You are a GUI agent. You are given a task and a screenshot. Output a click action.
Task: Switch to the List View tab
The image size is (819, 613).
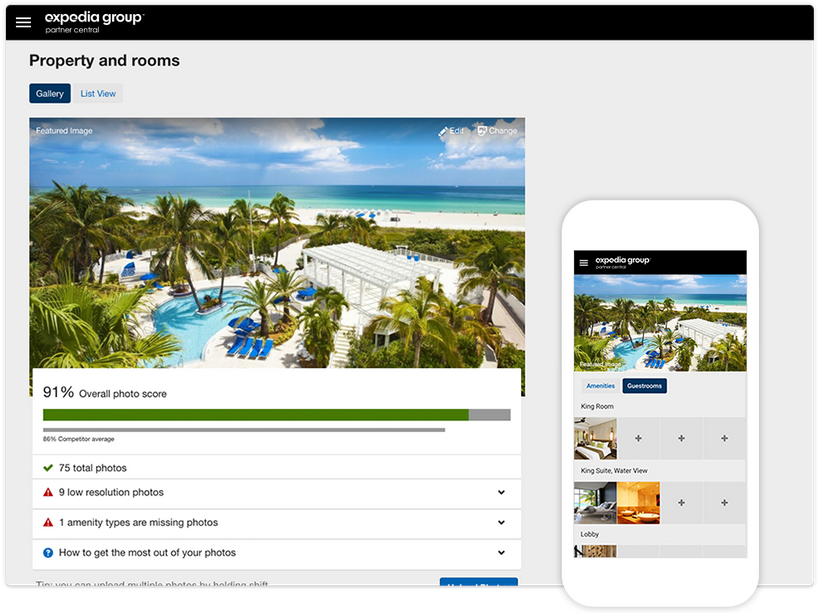pos(98,93)
